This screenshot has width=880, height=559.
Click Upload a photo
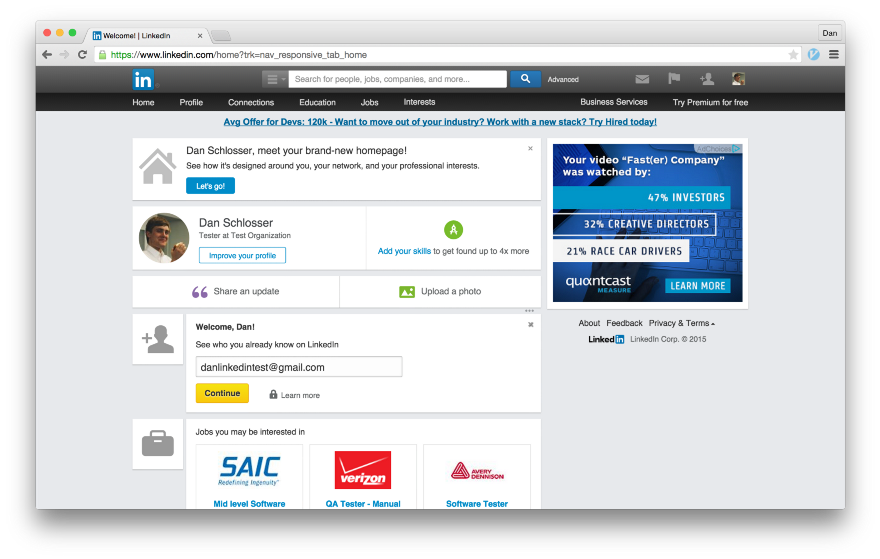click(451, 291)
